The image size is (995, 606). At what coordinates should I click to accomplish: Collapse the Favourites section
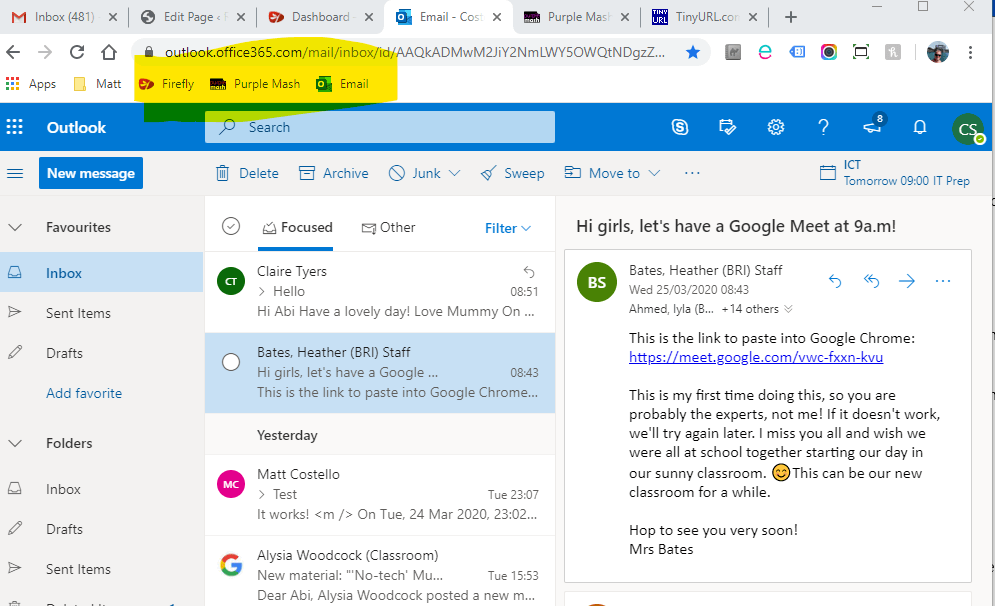15,227
